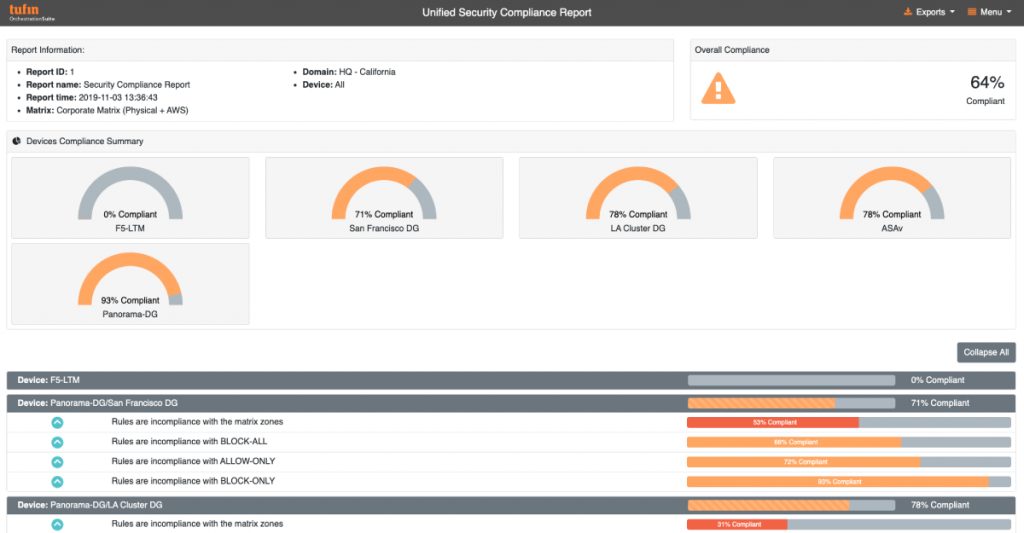Screen dimensions: 1024x533
Task: Open the Menu dropdown
Action: coord(989,12)
